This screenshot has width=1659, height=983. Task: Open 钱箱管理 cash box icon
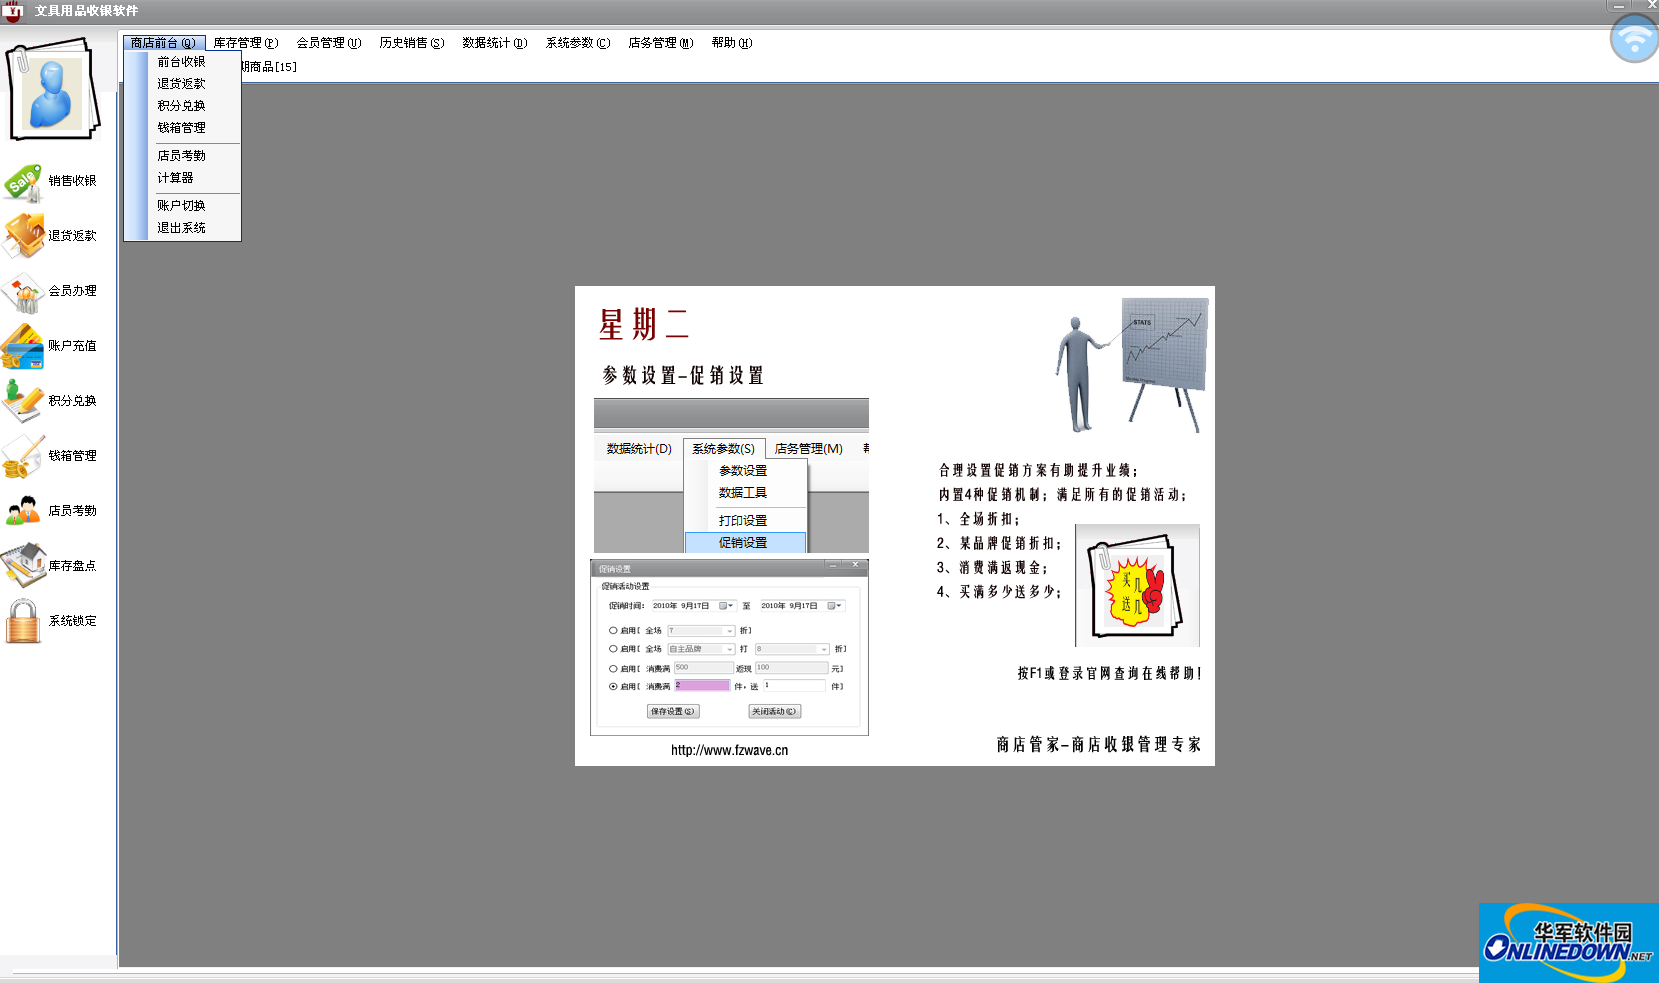click(x=23, y=456)
